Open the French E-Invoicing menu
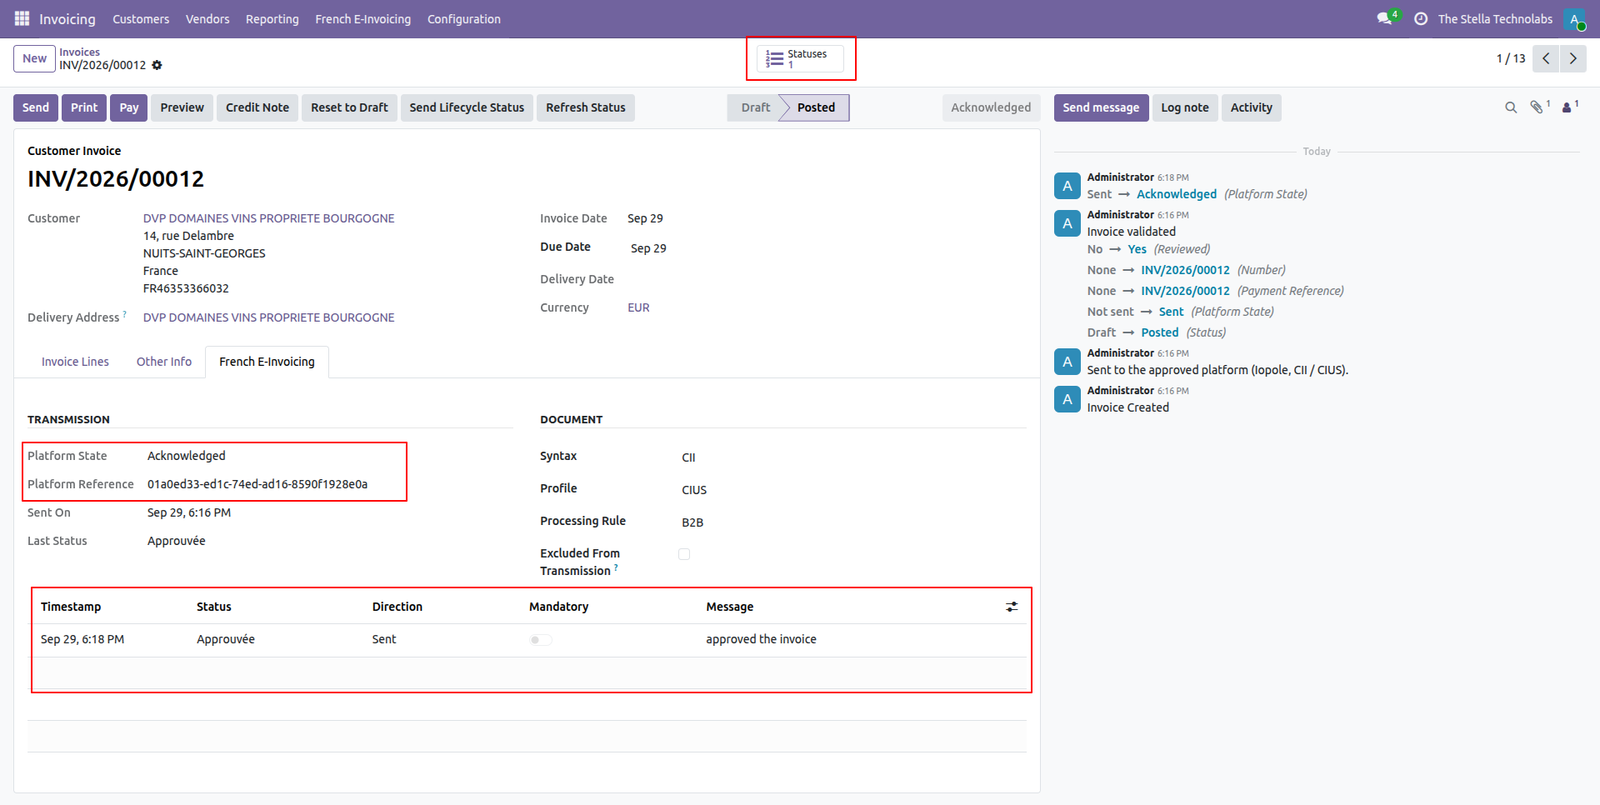1600x805 pixels. (363, 19)
